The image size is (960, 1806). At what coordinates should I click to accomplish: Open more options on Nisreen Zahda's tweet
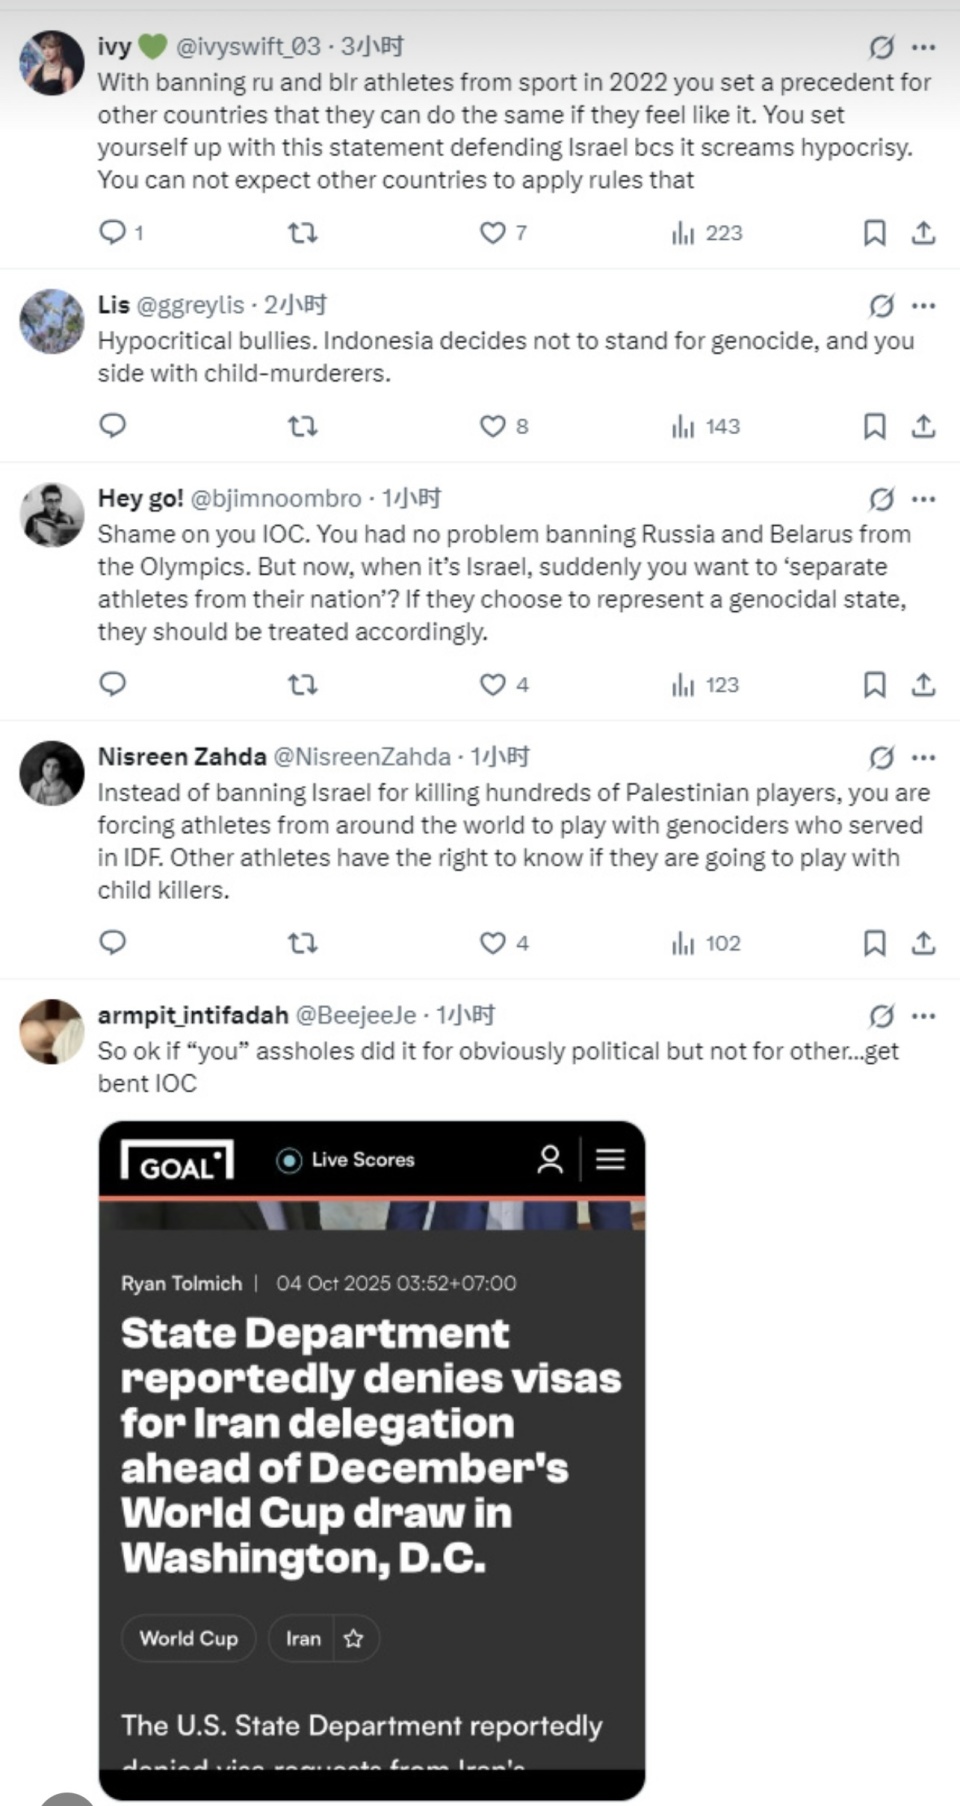click(924, 757)
